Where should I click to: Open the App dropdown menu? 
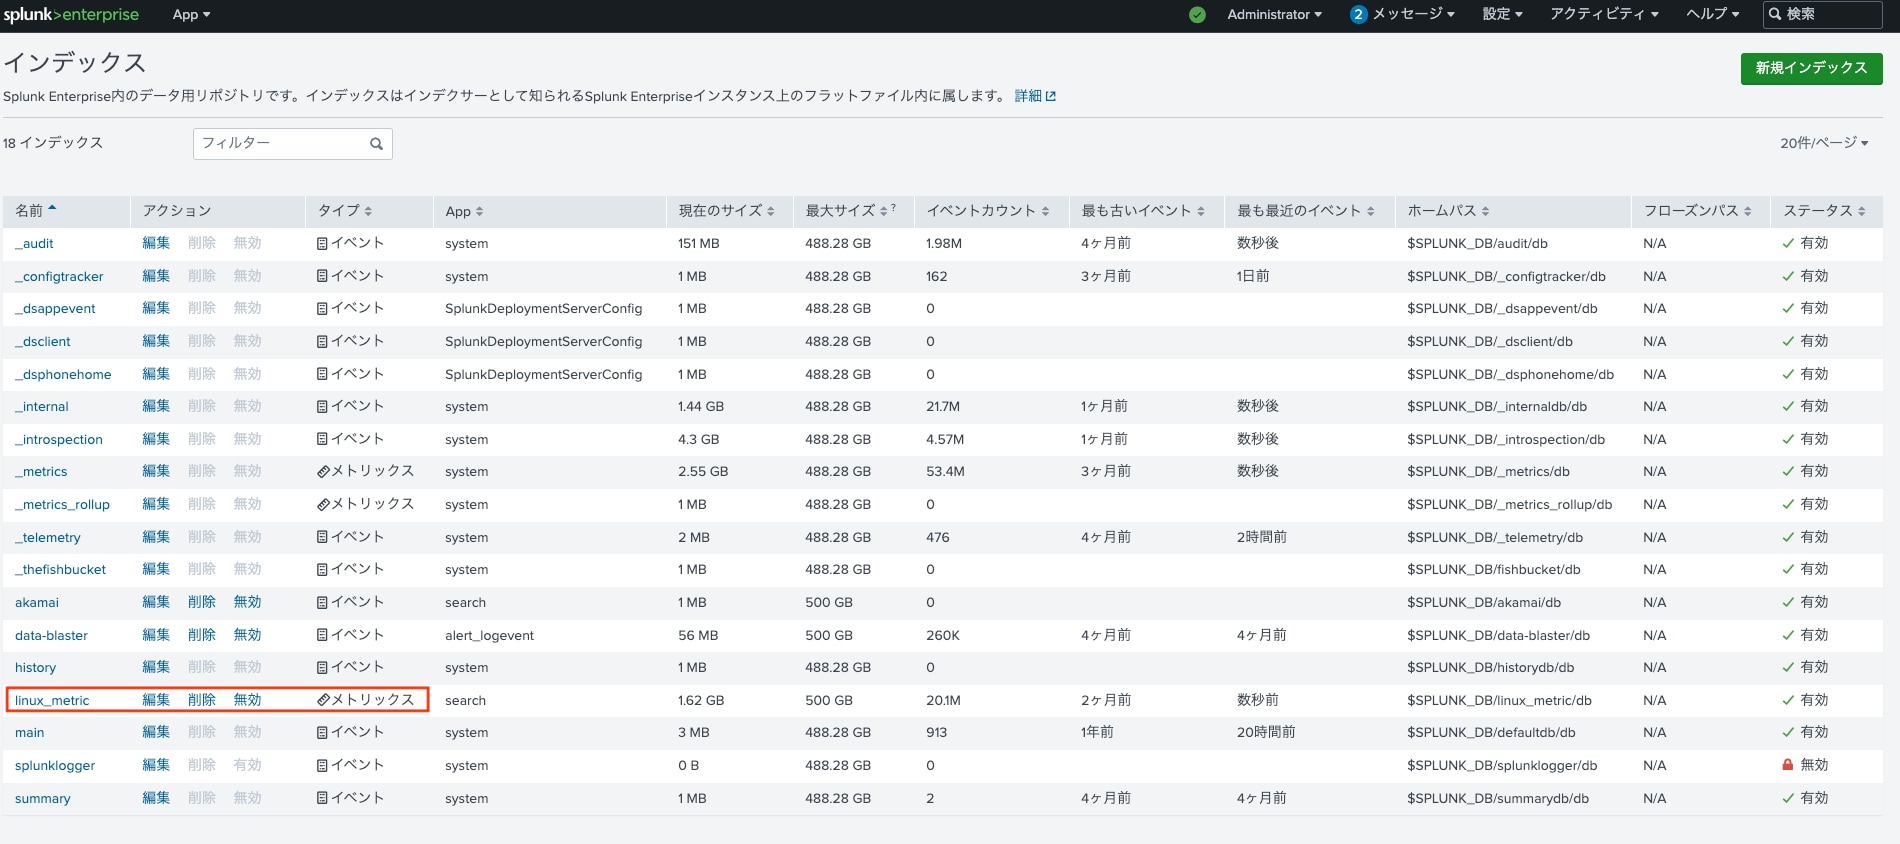point(191,15)
